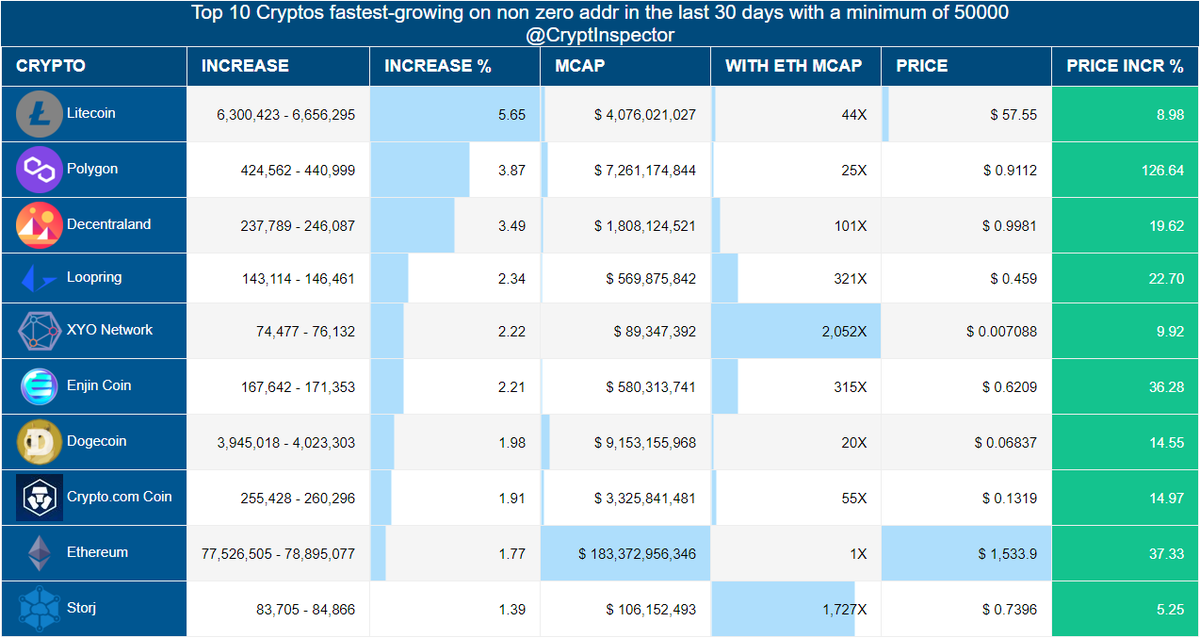Sort by the PRICE column header
Image resolution: width=1200 pixels, height=638 pixels.
966,66
